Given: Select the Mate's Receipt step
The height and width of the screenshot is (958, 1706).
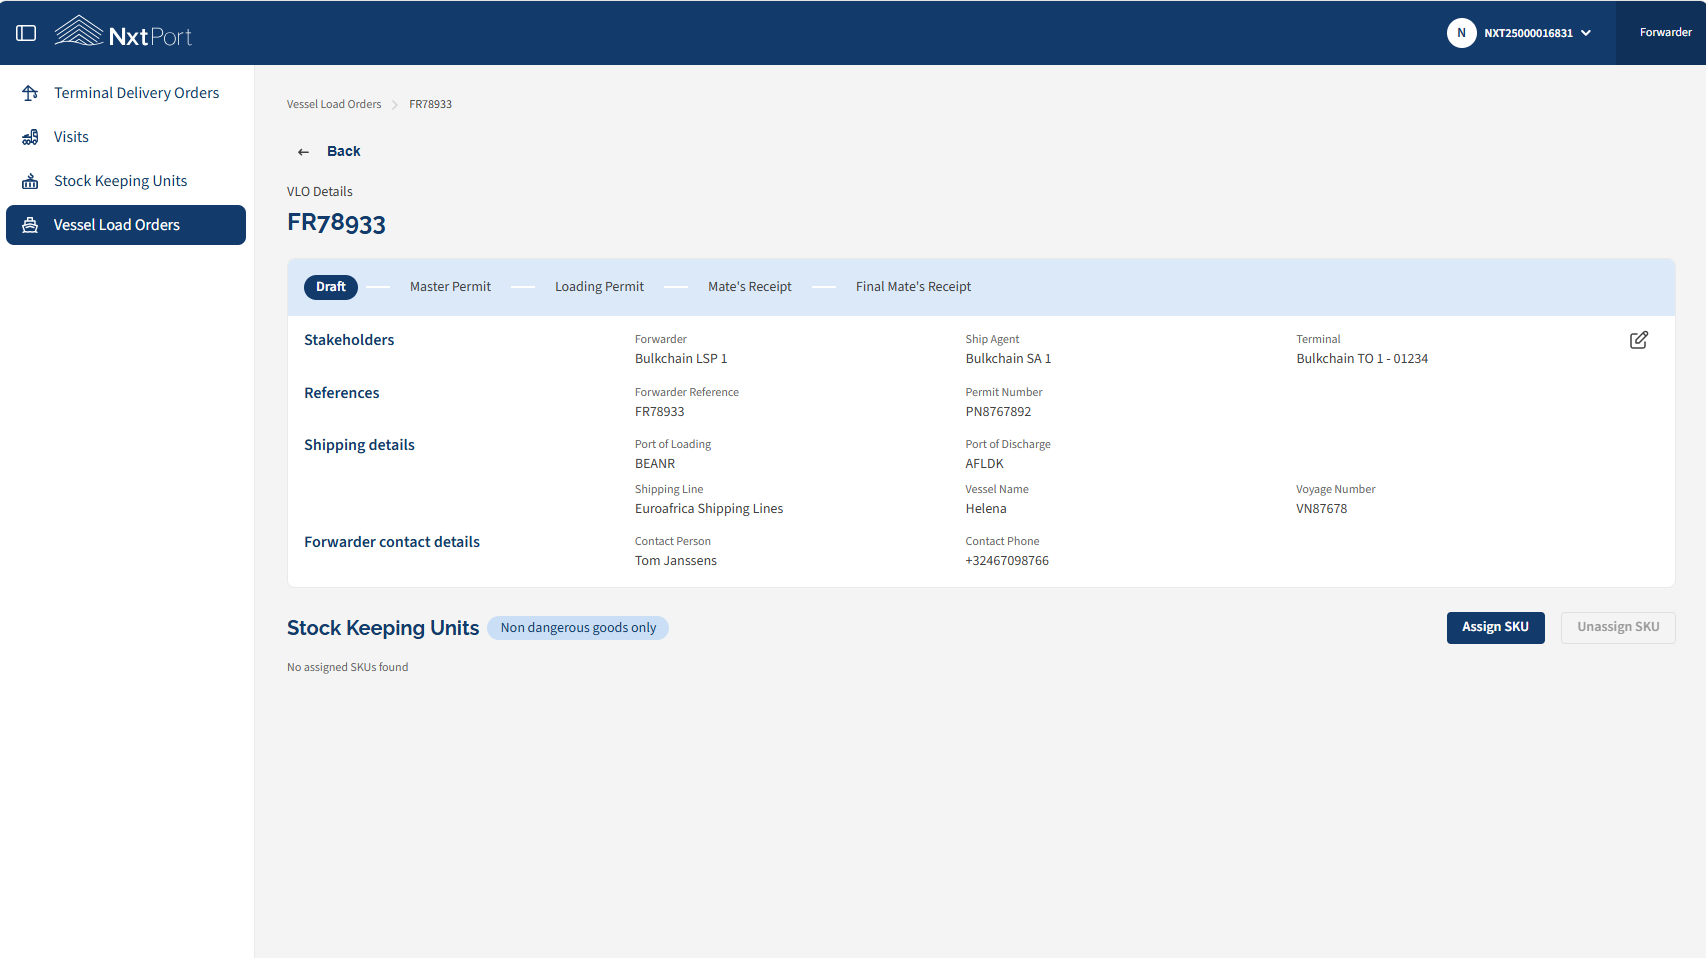Looking at the screenshot, I should pyautogui.click(x=750, y=287).
